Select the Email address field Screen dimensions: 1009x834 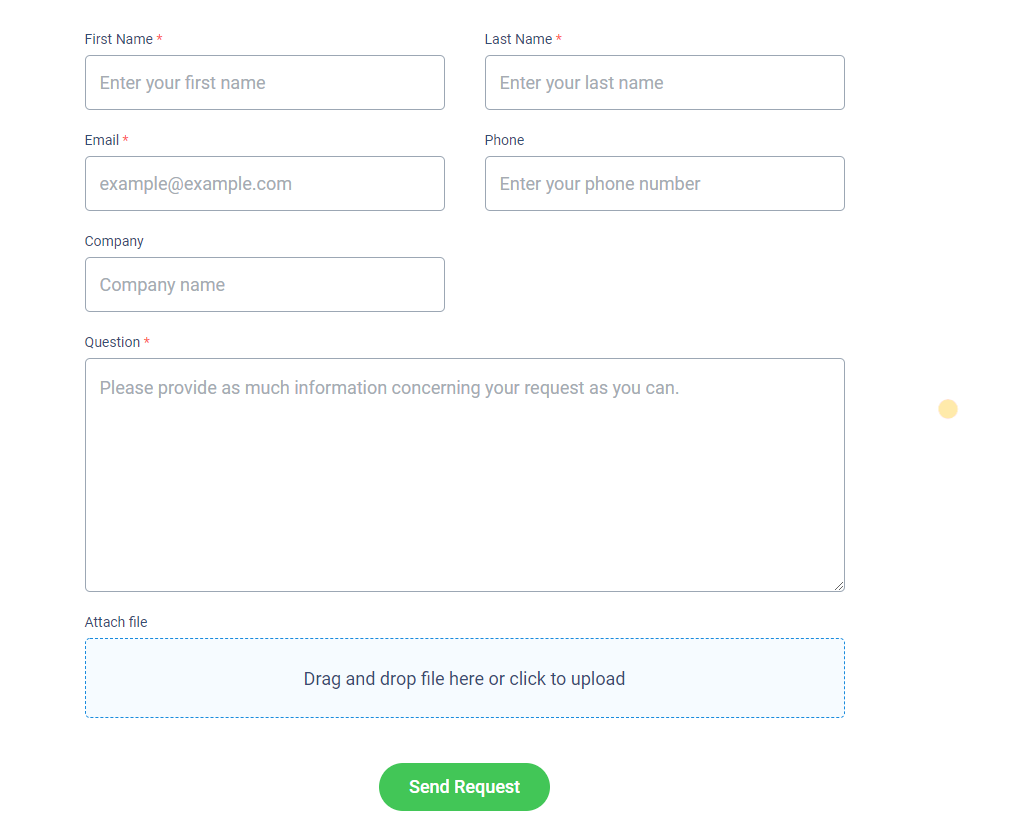(264, 184)
